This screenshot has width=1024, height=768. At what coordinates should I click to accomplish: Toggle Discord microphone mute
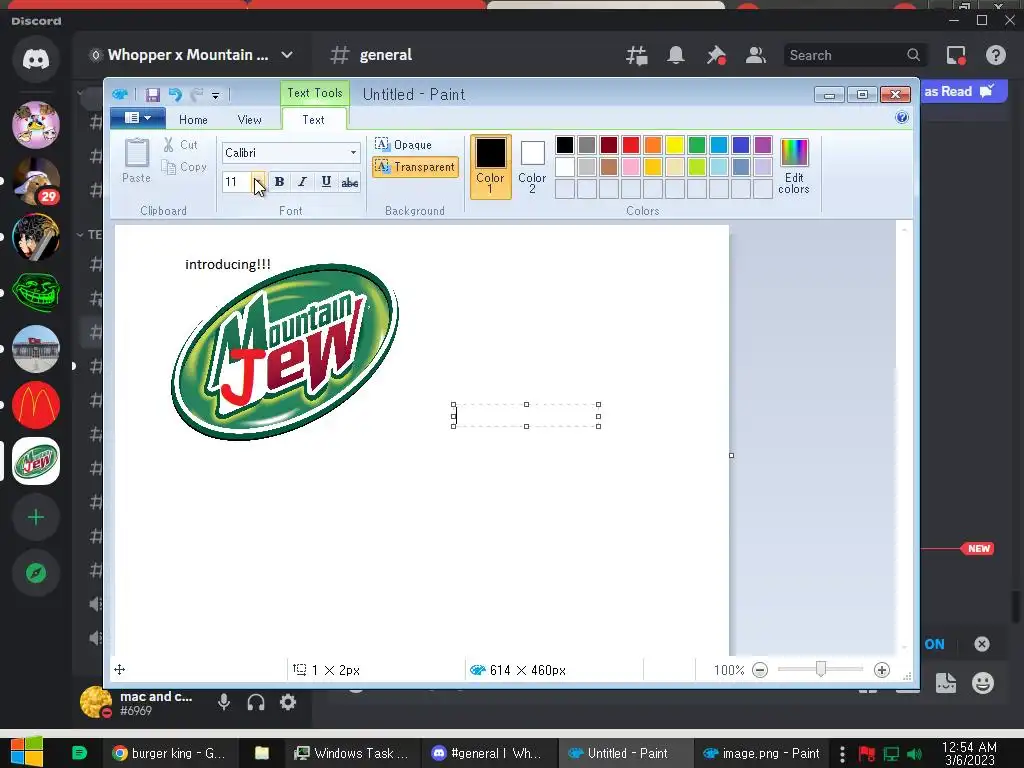click(x=224, y=702)
